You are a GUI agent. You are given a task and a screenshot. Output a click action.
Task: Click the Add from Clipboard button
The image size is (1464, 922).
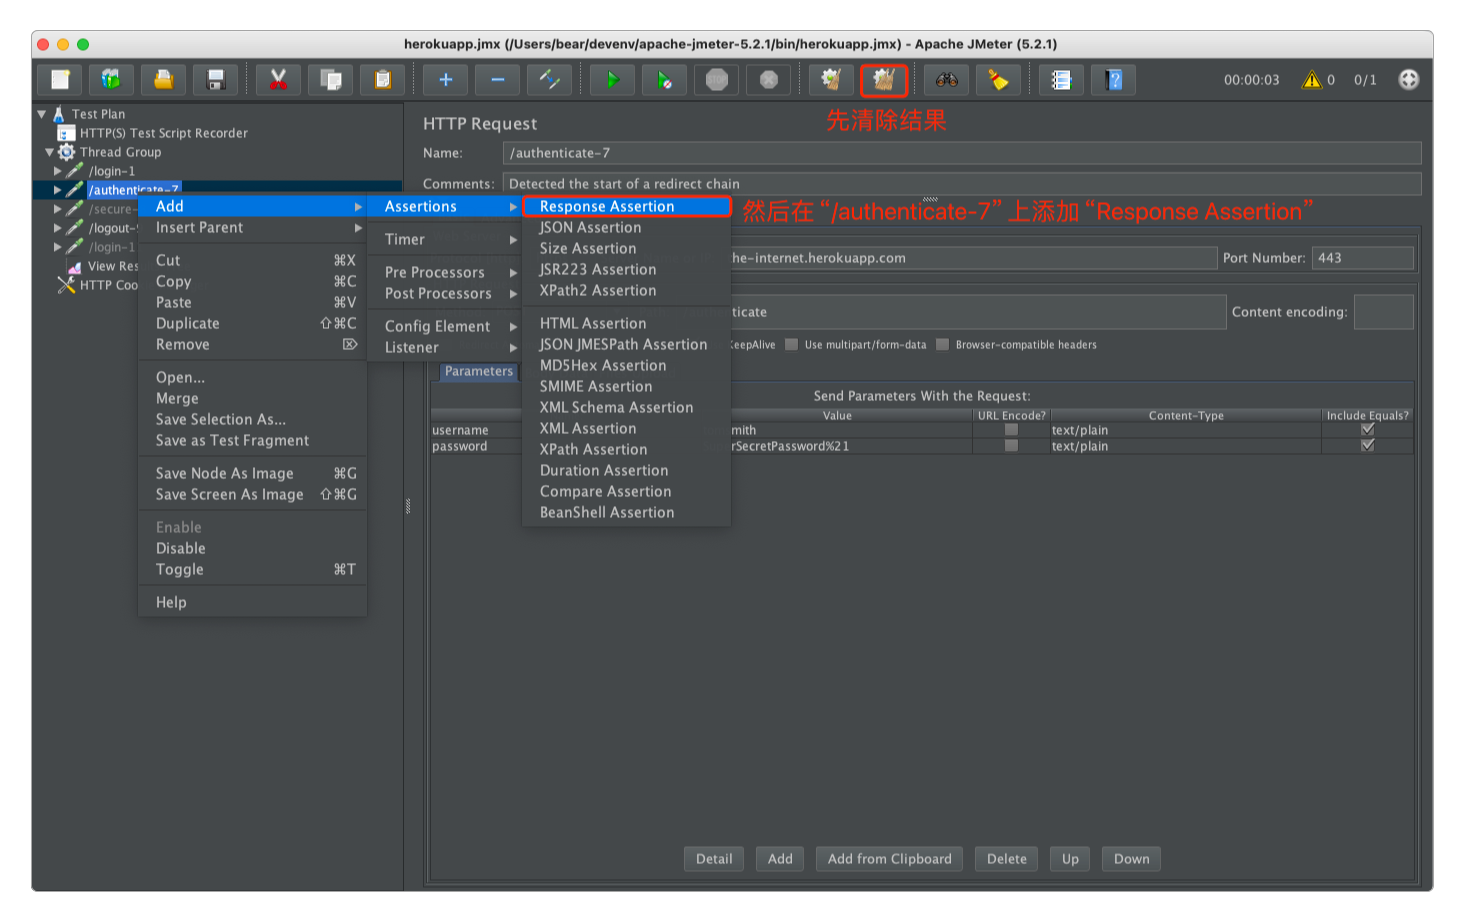point(890,859)
